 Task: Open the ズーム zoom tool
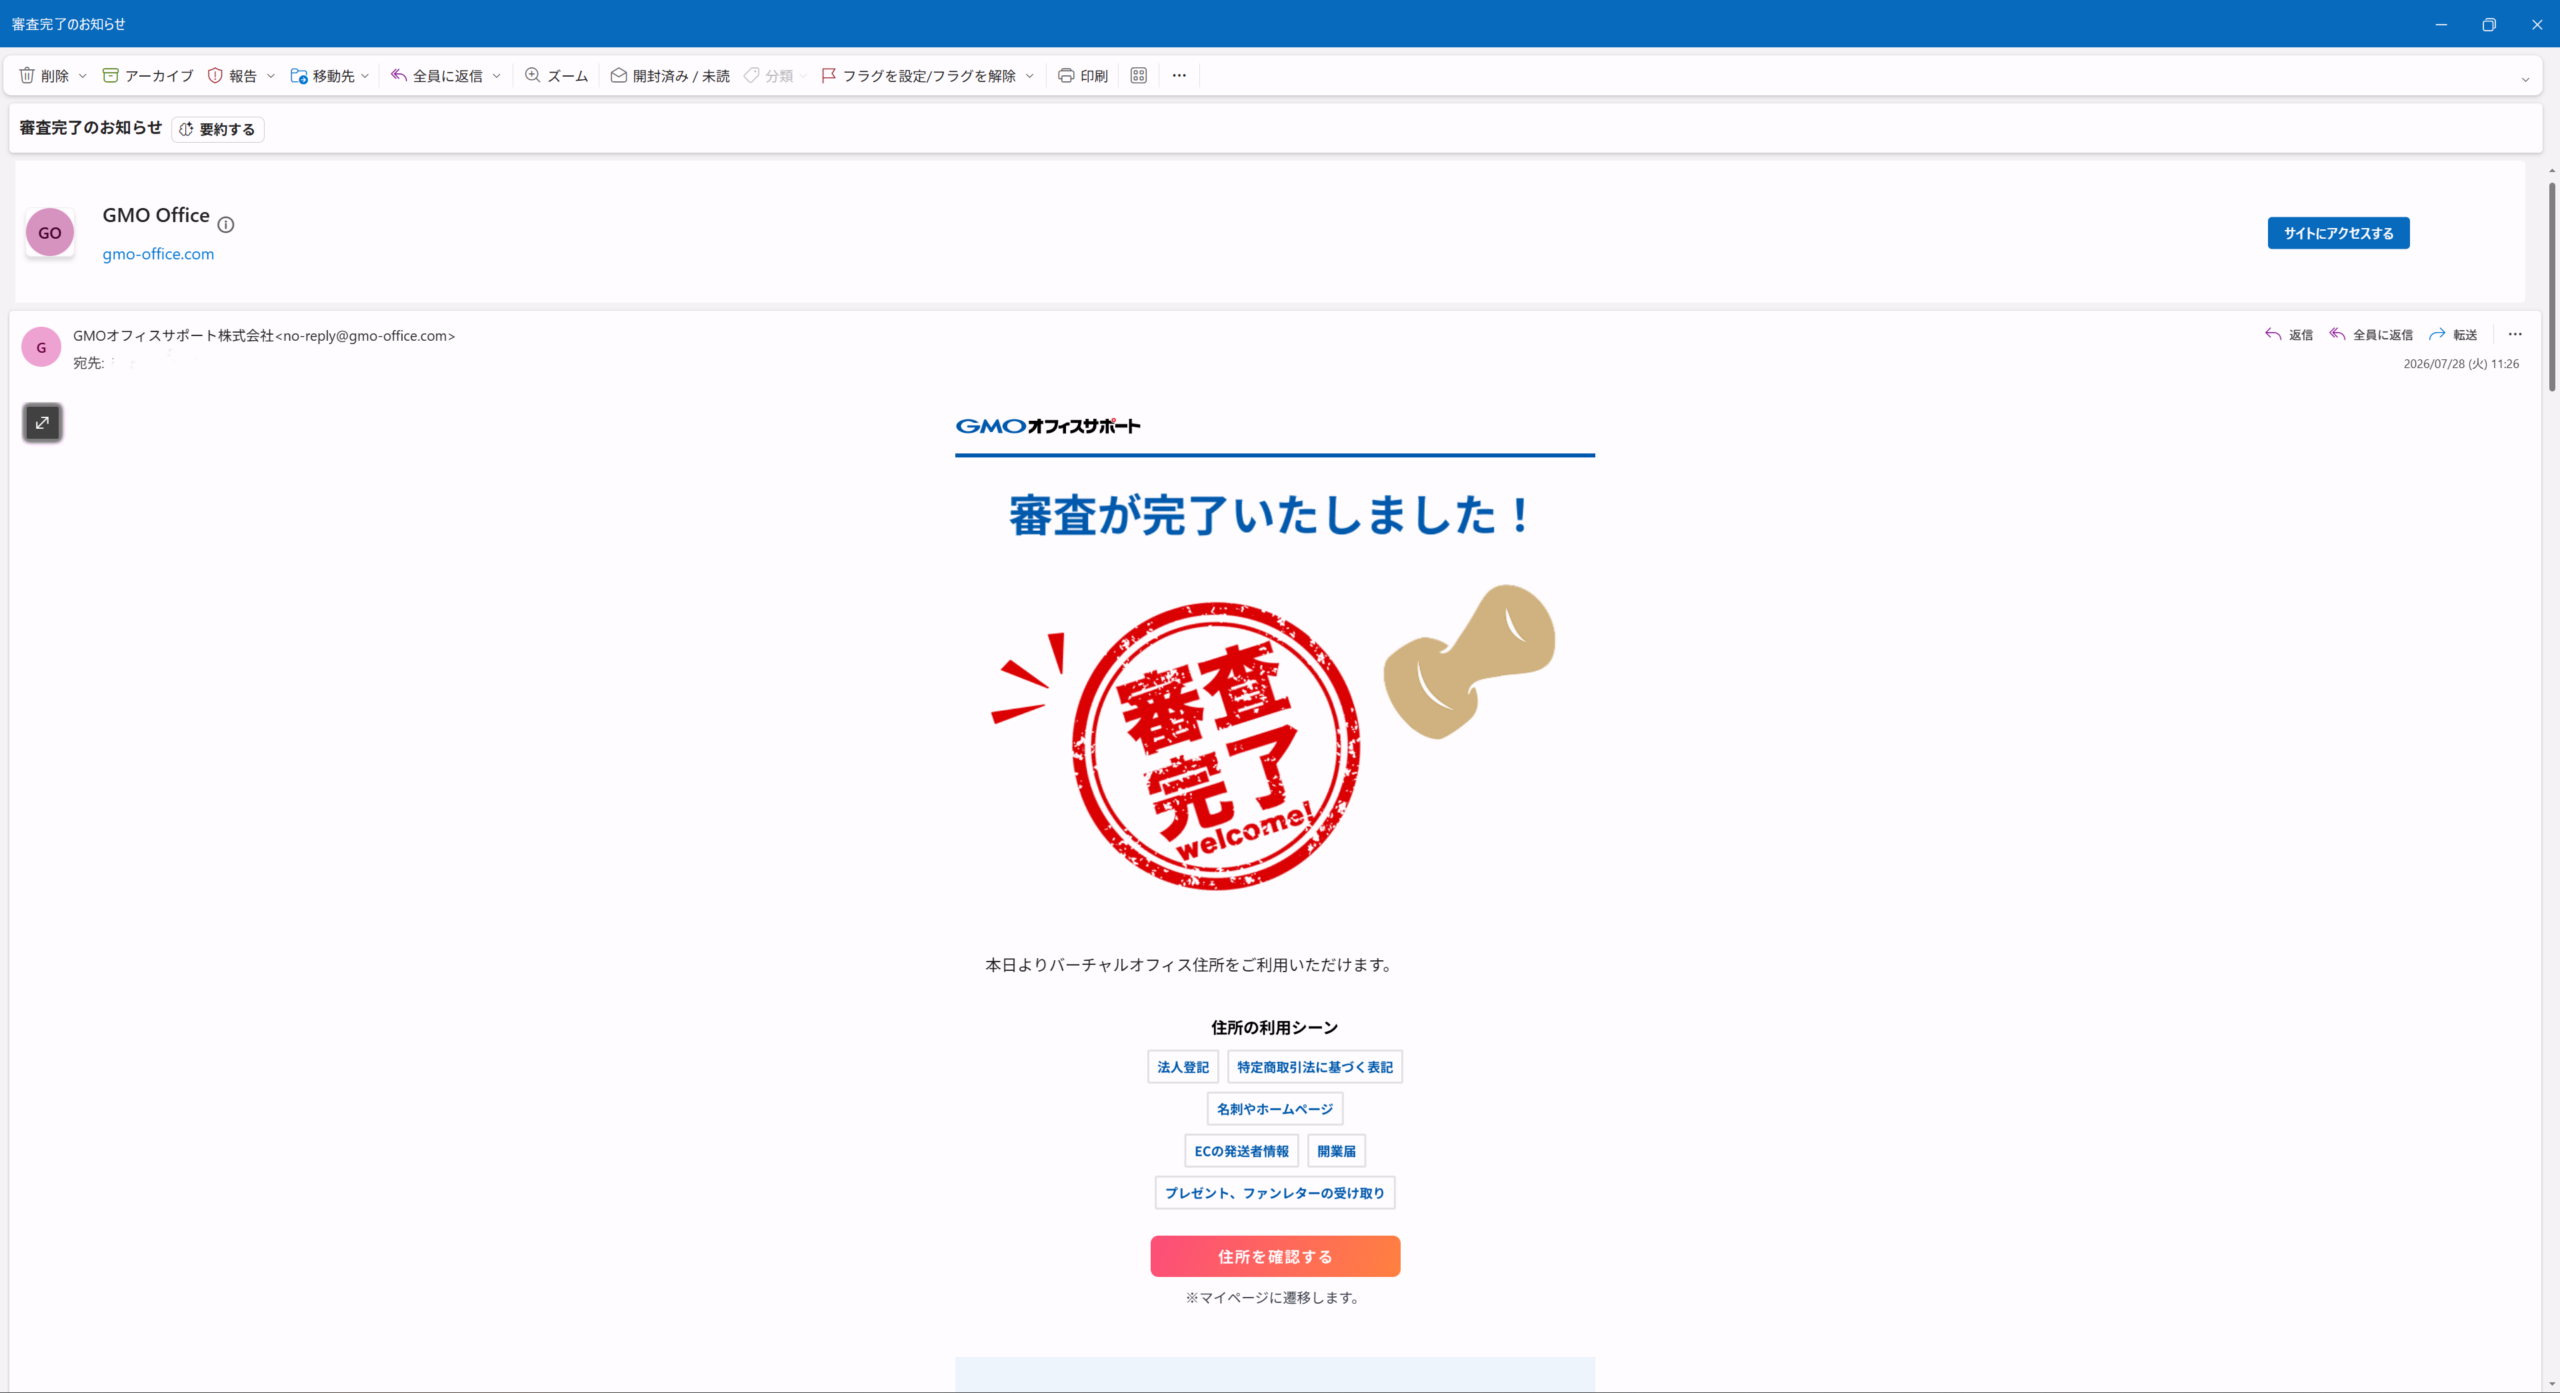coord(557,76)
